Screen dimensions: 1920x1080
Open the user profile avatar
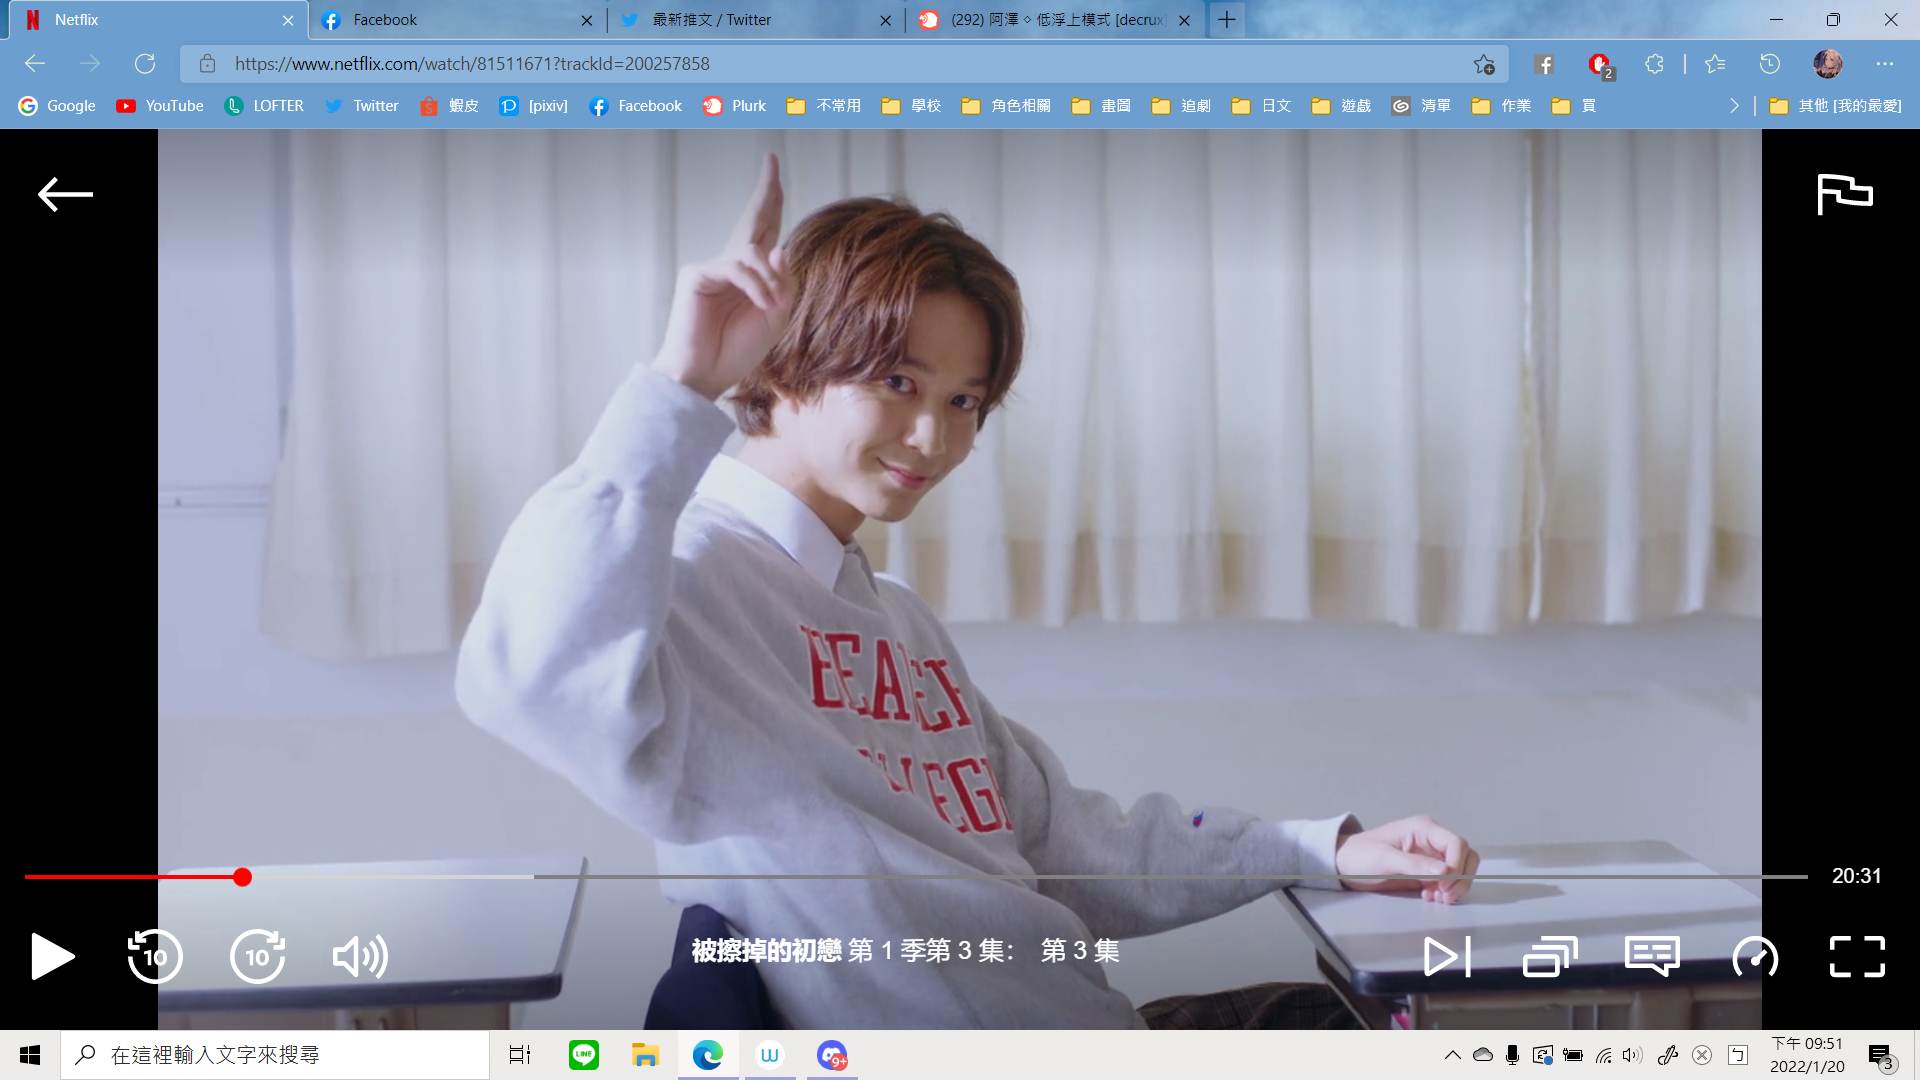(x=1828, y=64)
